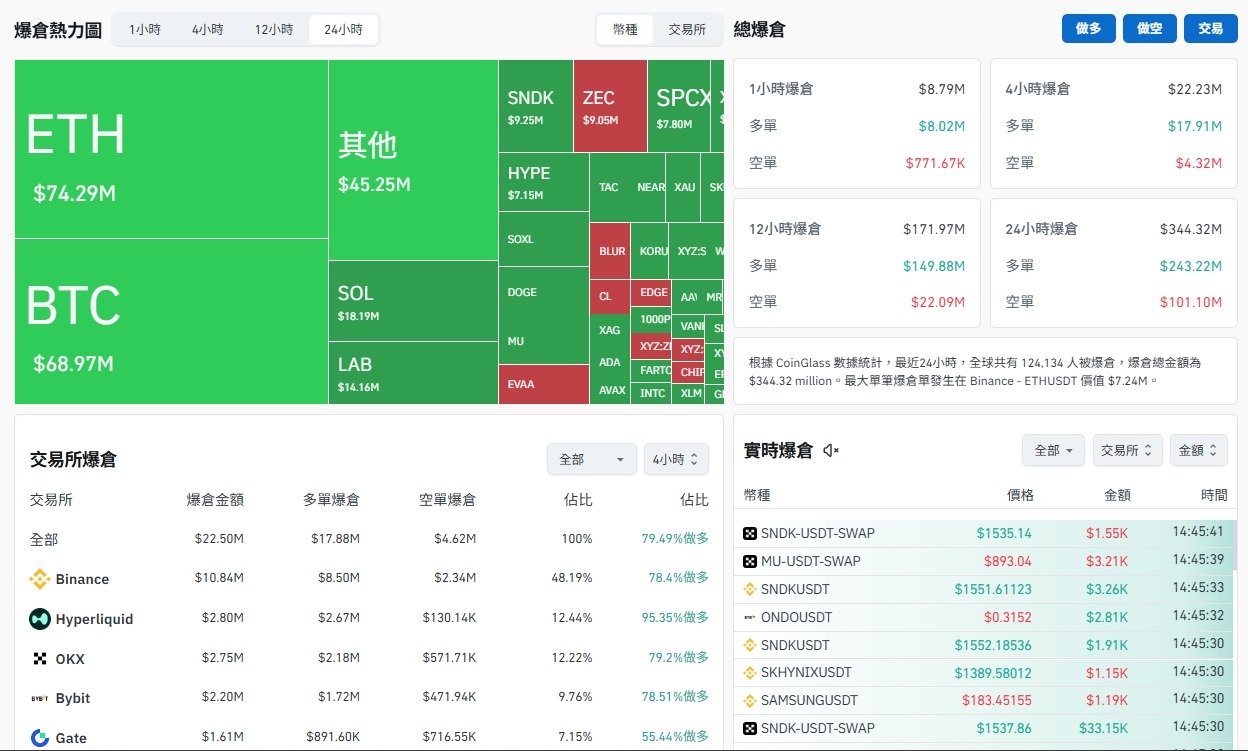This screenshot has width=1248, height=751.
Task: Click Binance icon beside SNDKUSDT $1552.18536 row
Action: [x=750, y=645]
